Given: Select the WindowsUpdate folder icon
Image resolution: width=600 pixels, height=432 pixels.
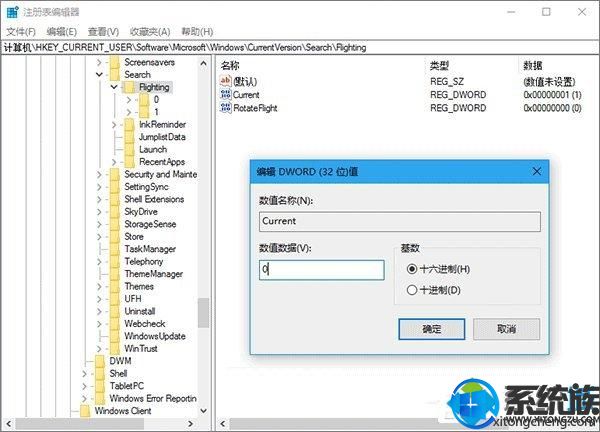Looking at the screenshot, I should (x=115, y=336).
